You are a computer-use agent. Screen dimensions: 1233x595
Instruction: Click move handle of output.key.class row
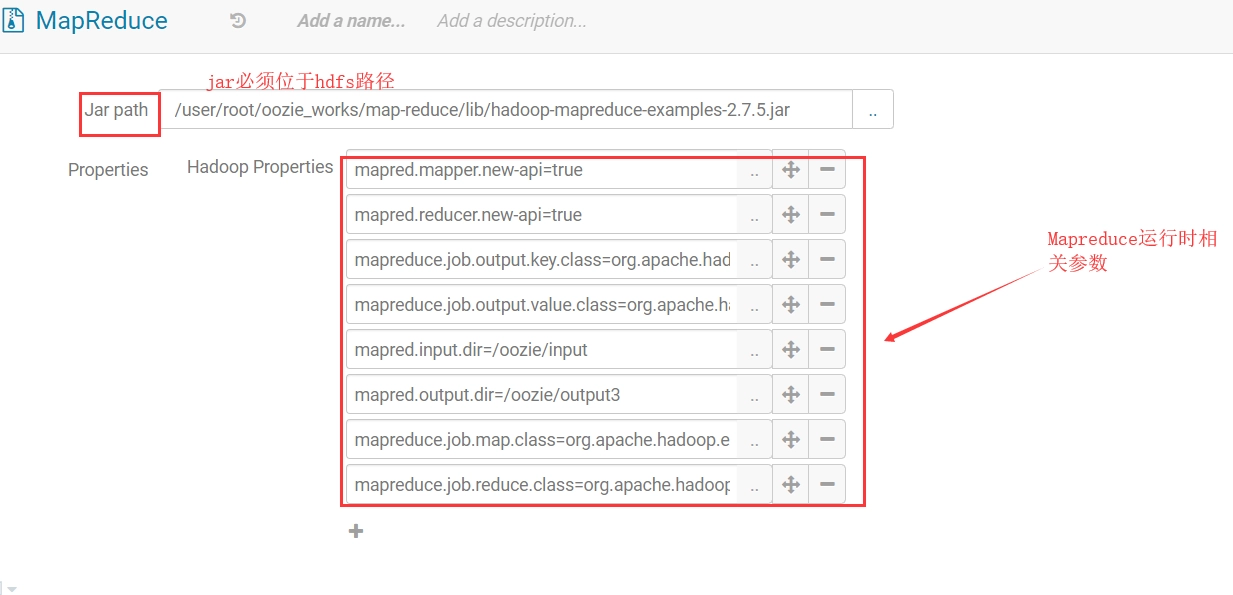pos(790,259)
